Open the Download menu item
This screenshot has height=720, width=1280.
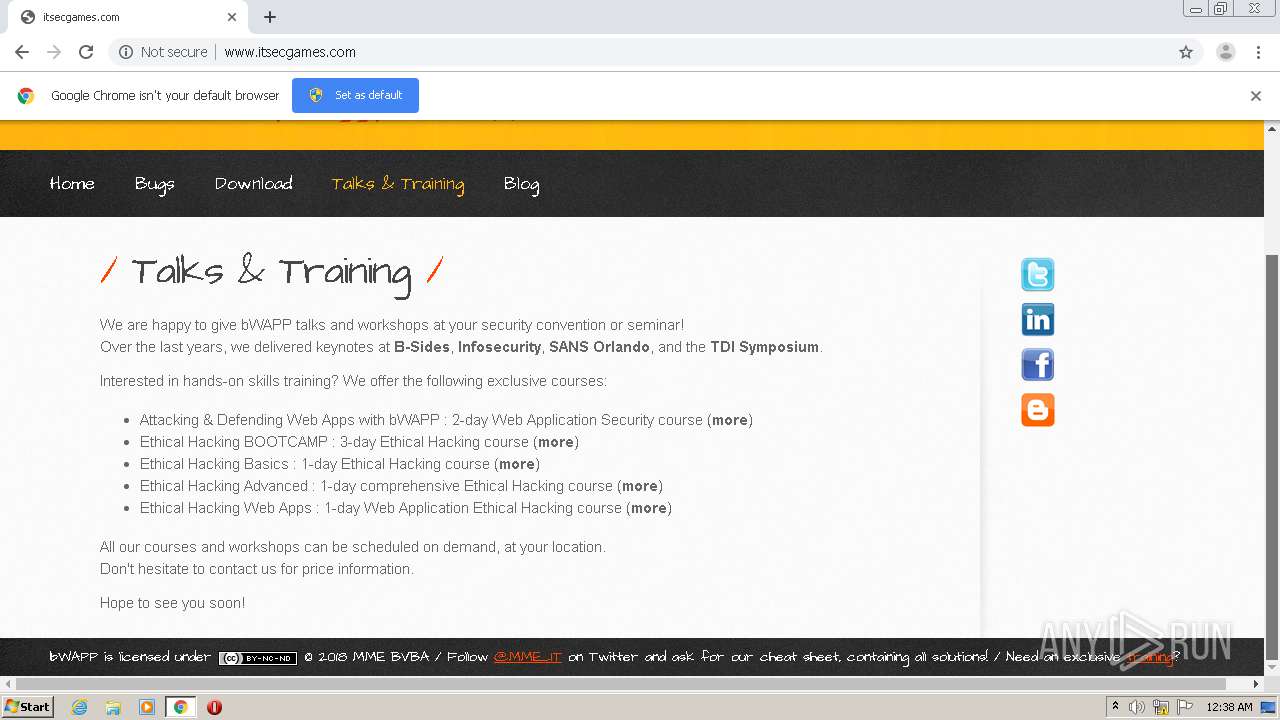tap(253, 184)
